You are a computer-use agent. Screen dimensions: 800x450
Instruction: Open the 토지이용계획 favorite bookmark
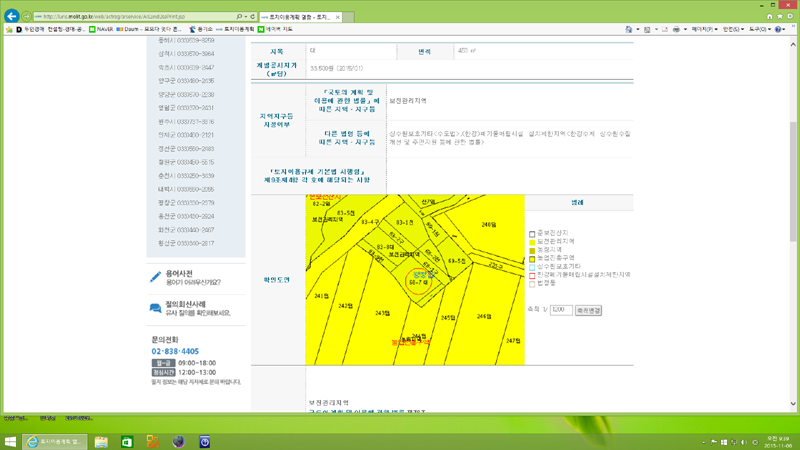click(235, 30)
